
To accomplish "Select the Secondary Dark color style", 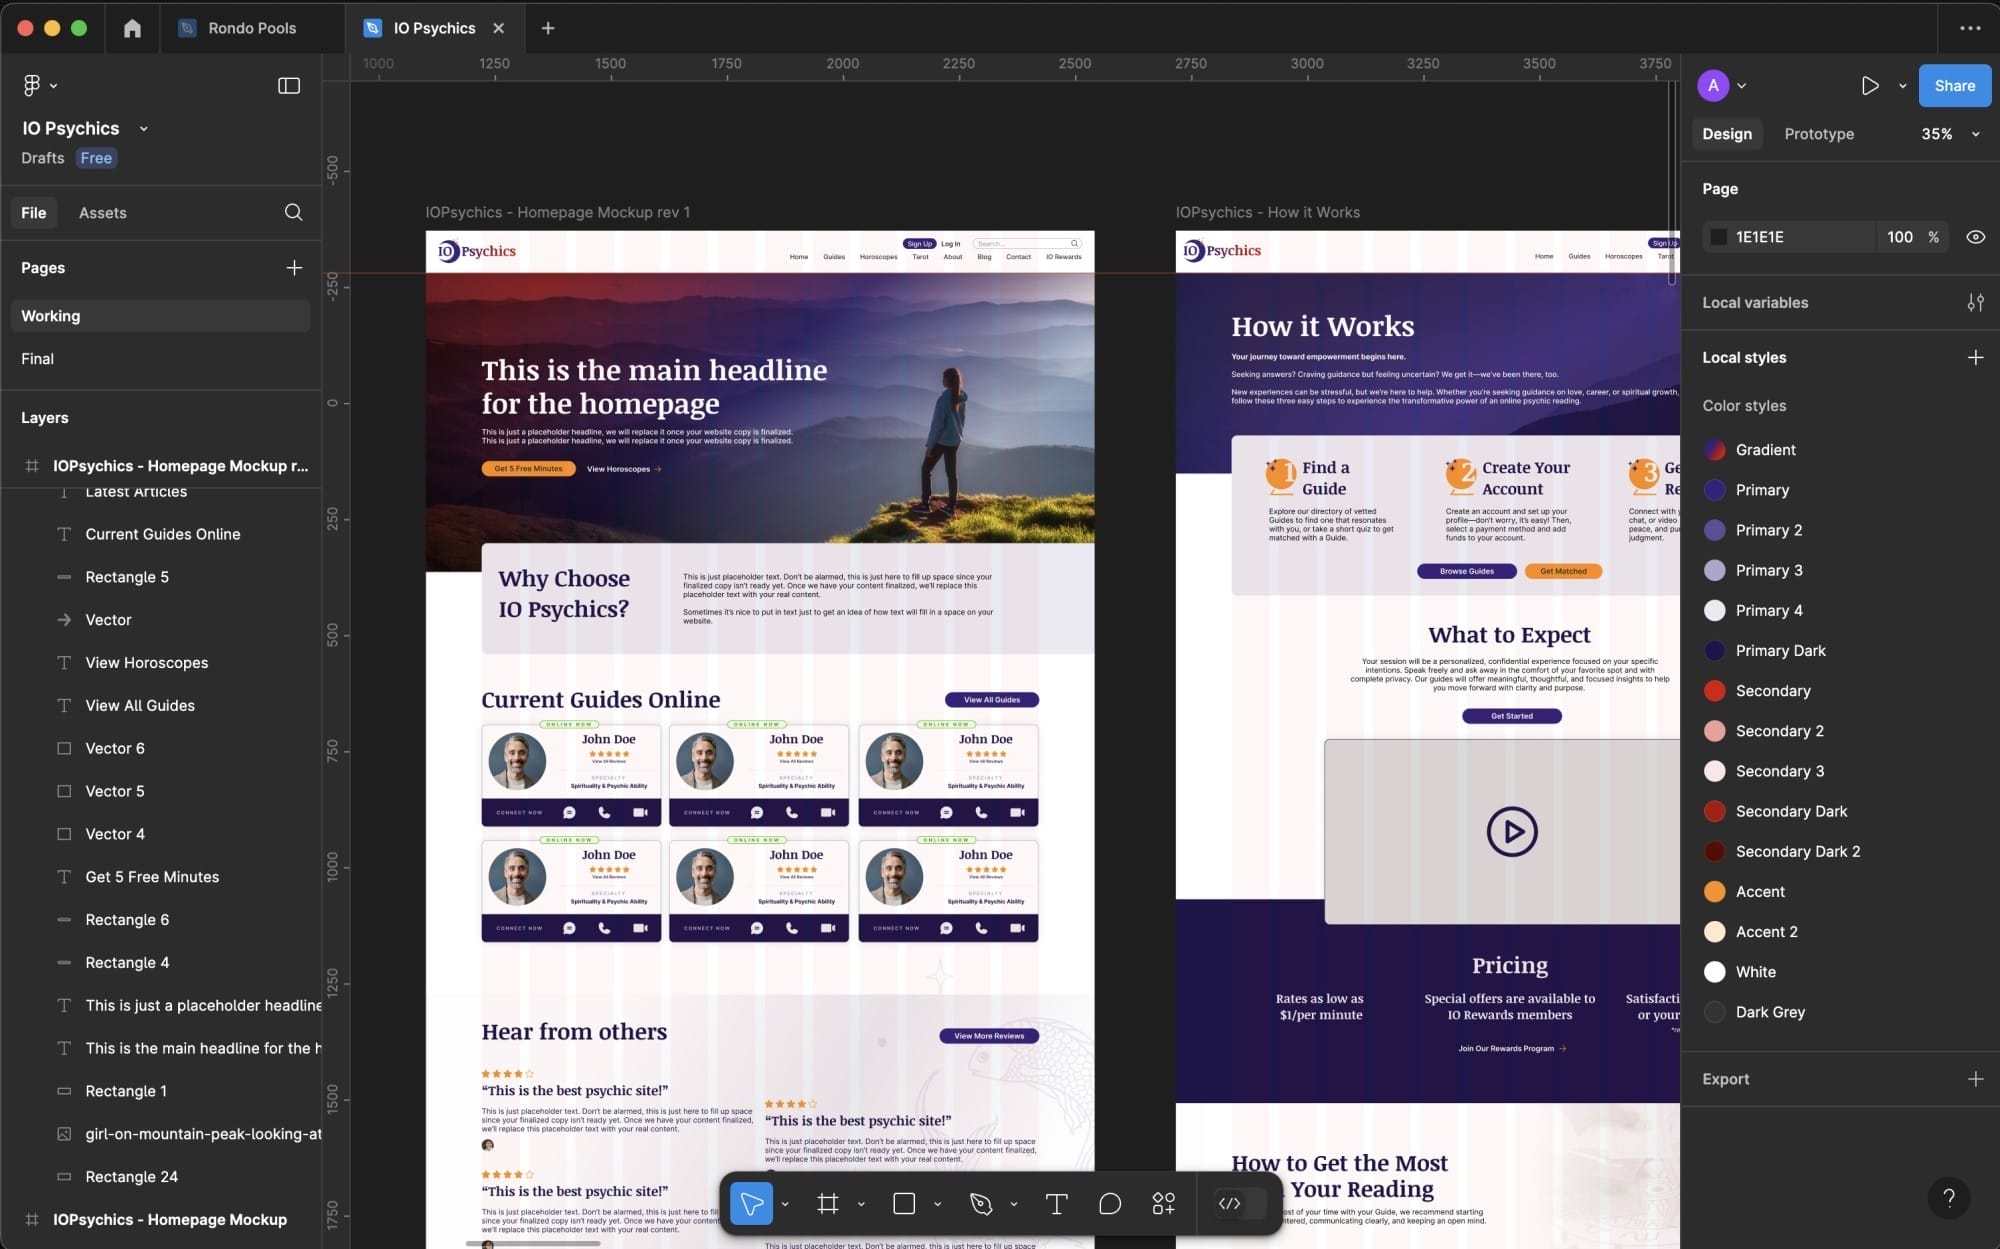I will (1789, 811).
